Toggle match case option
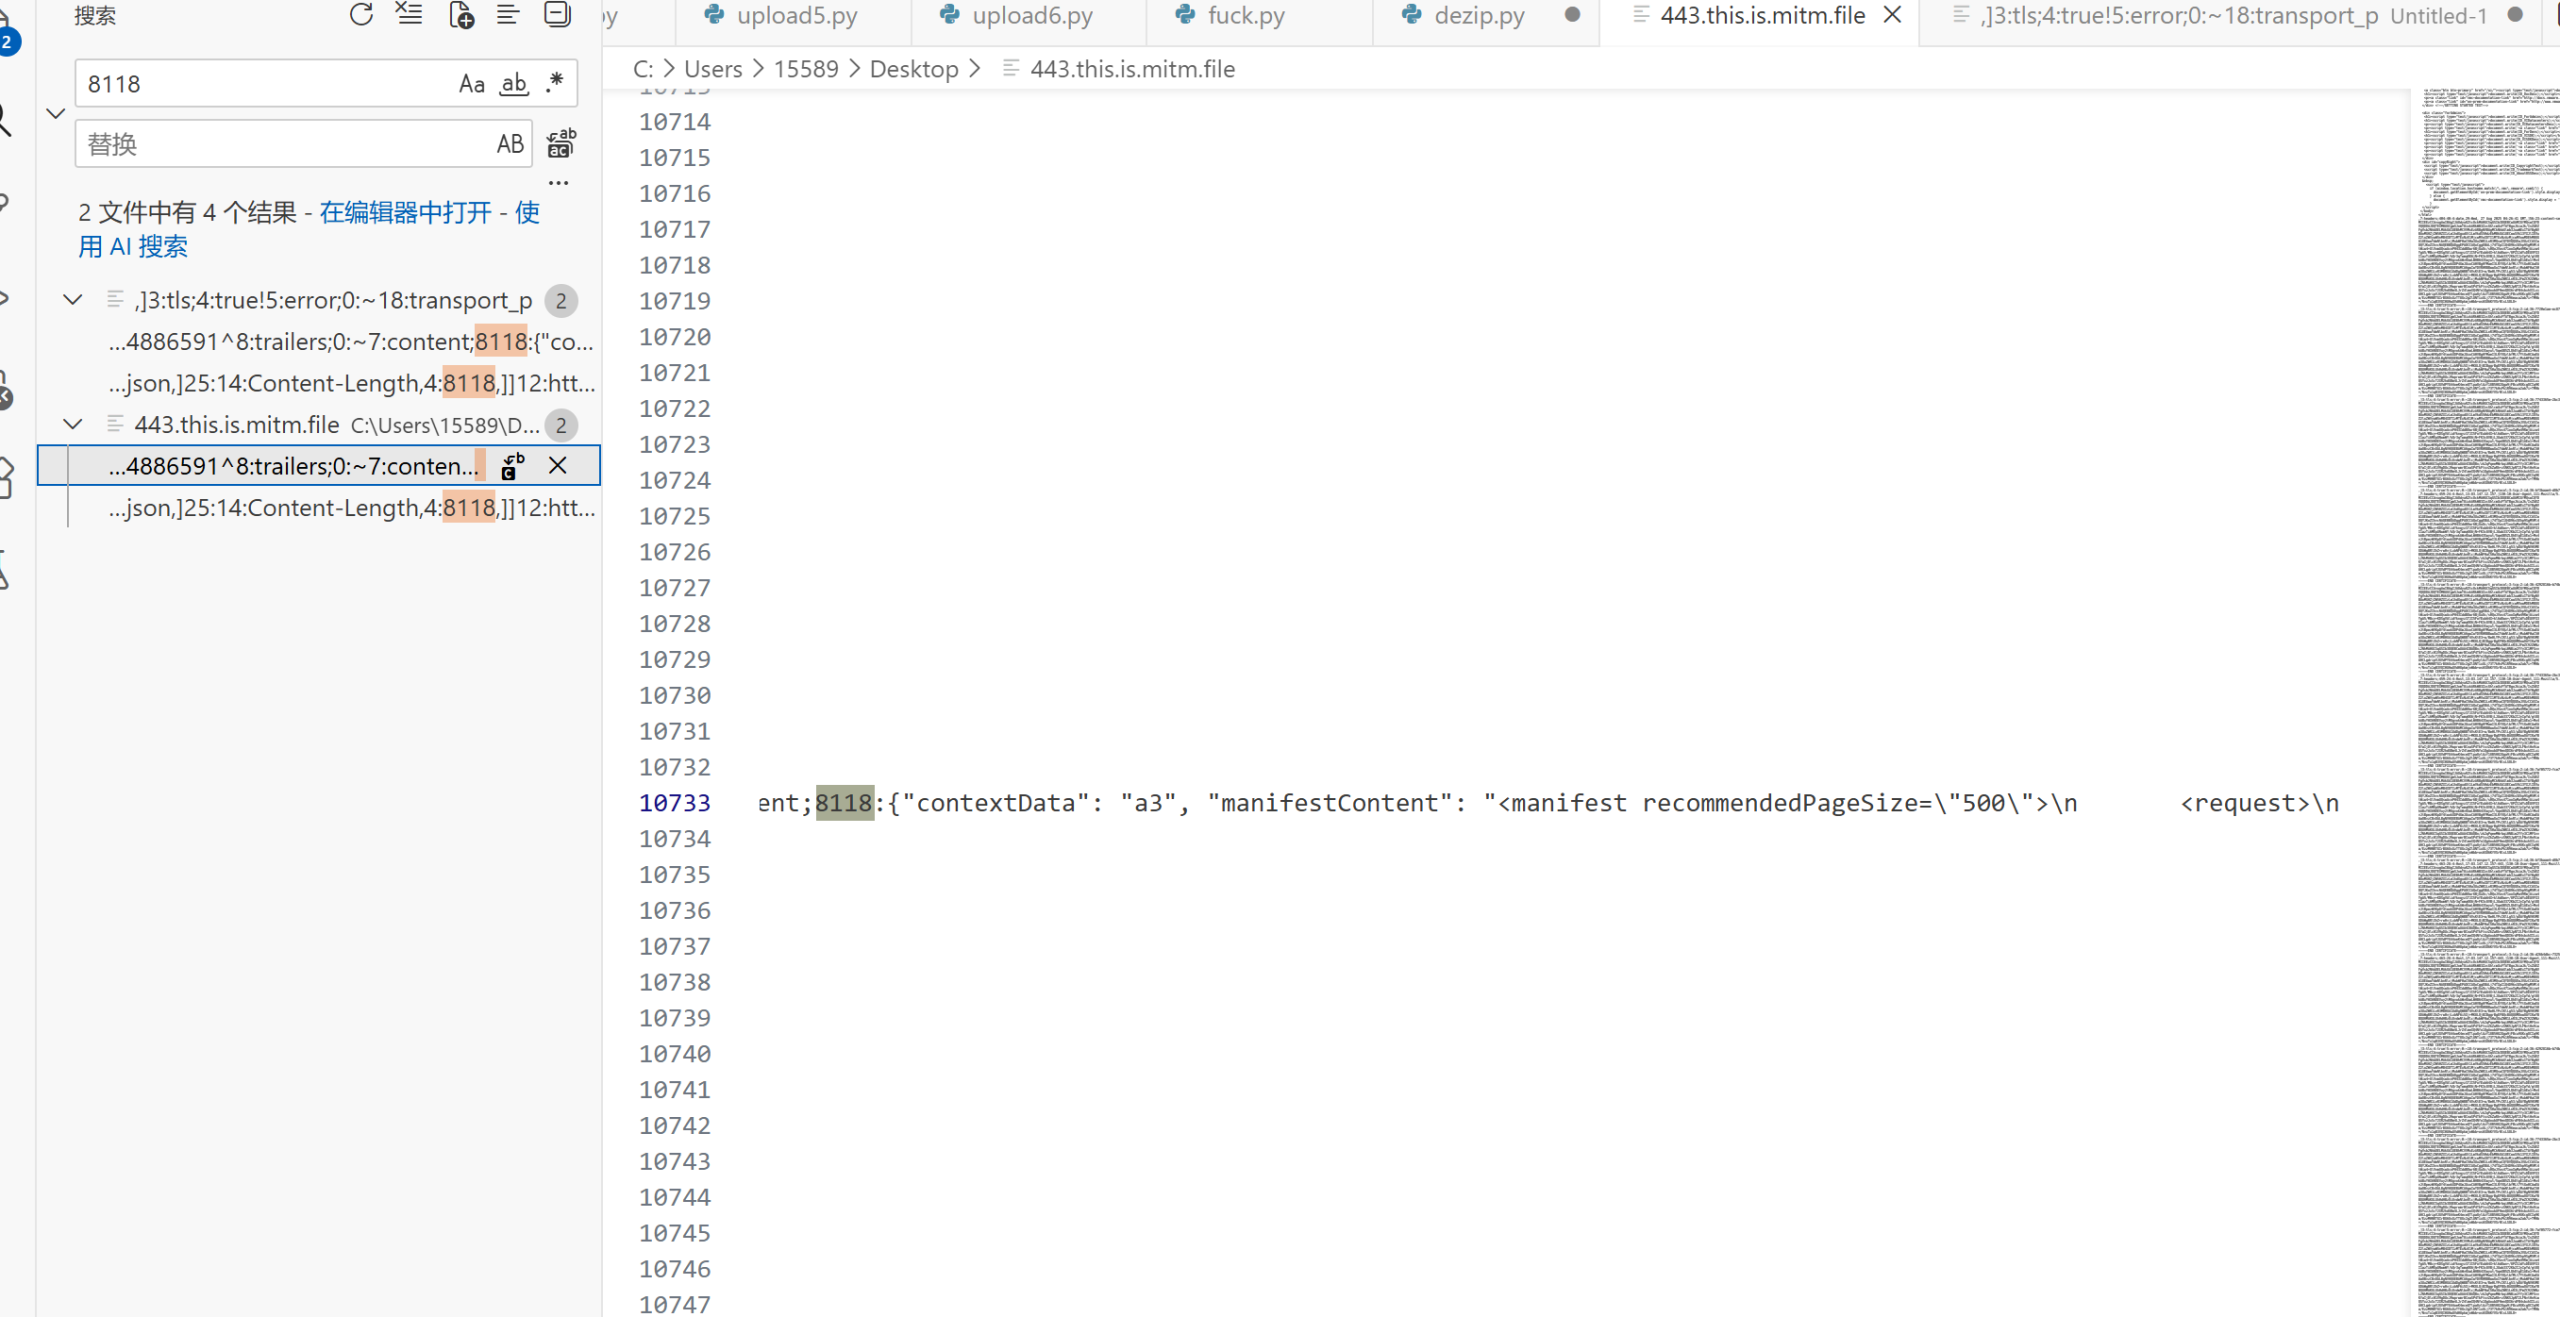The height and width of the screenshot is (1317, 2560). 471,84
